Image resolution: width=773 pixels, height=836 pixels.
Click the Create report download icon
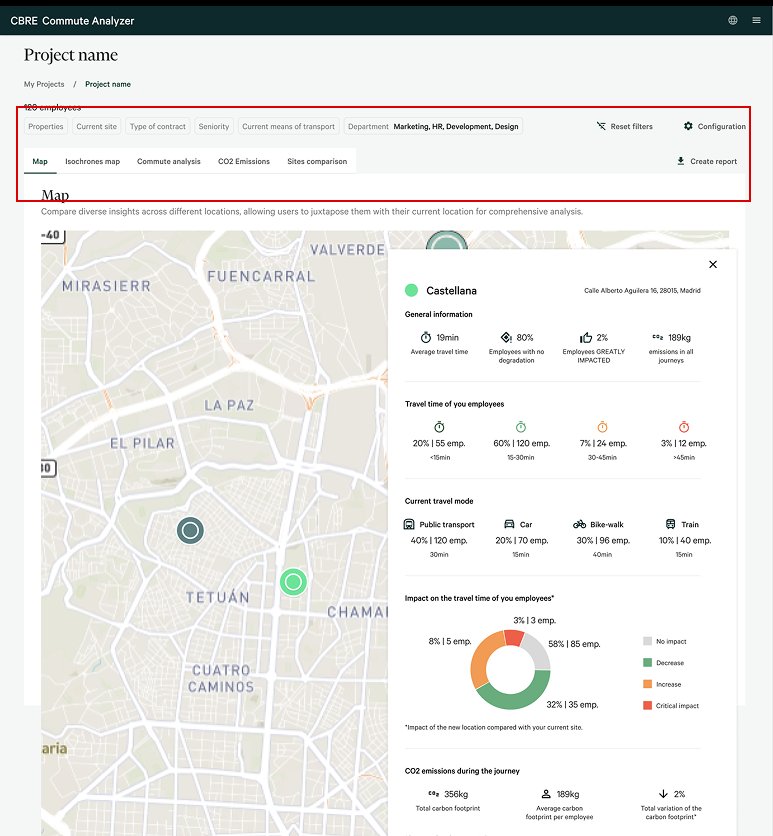point(681,161)
